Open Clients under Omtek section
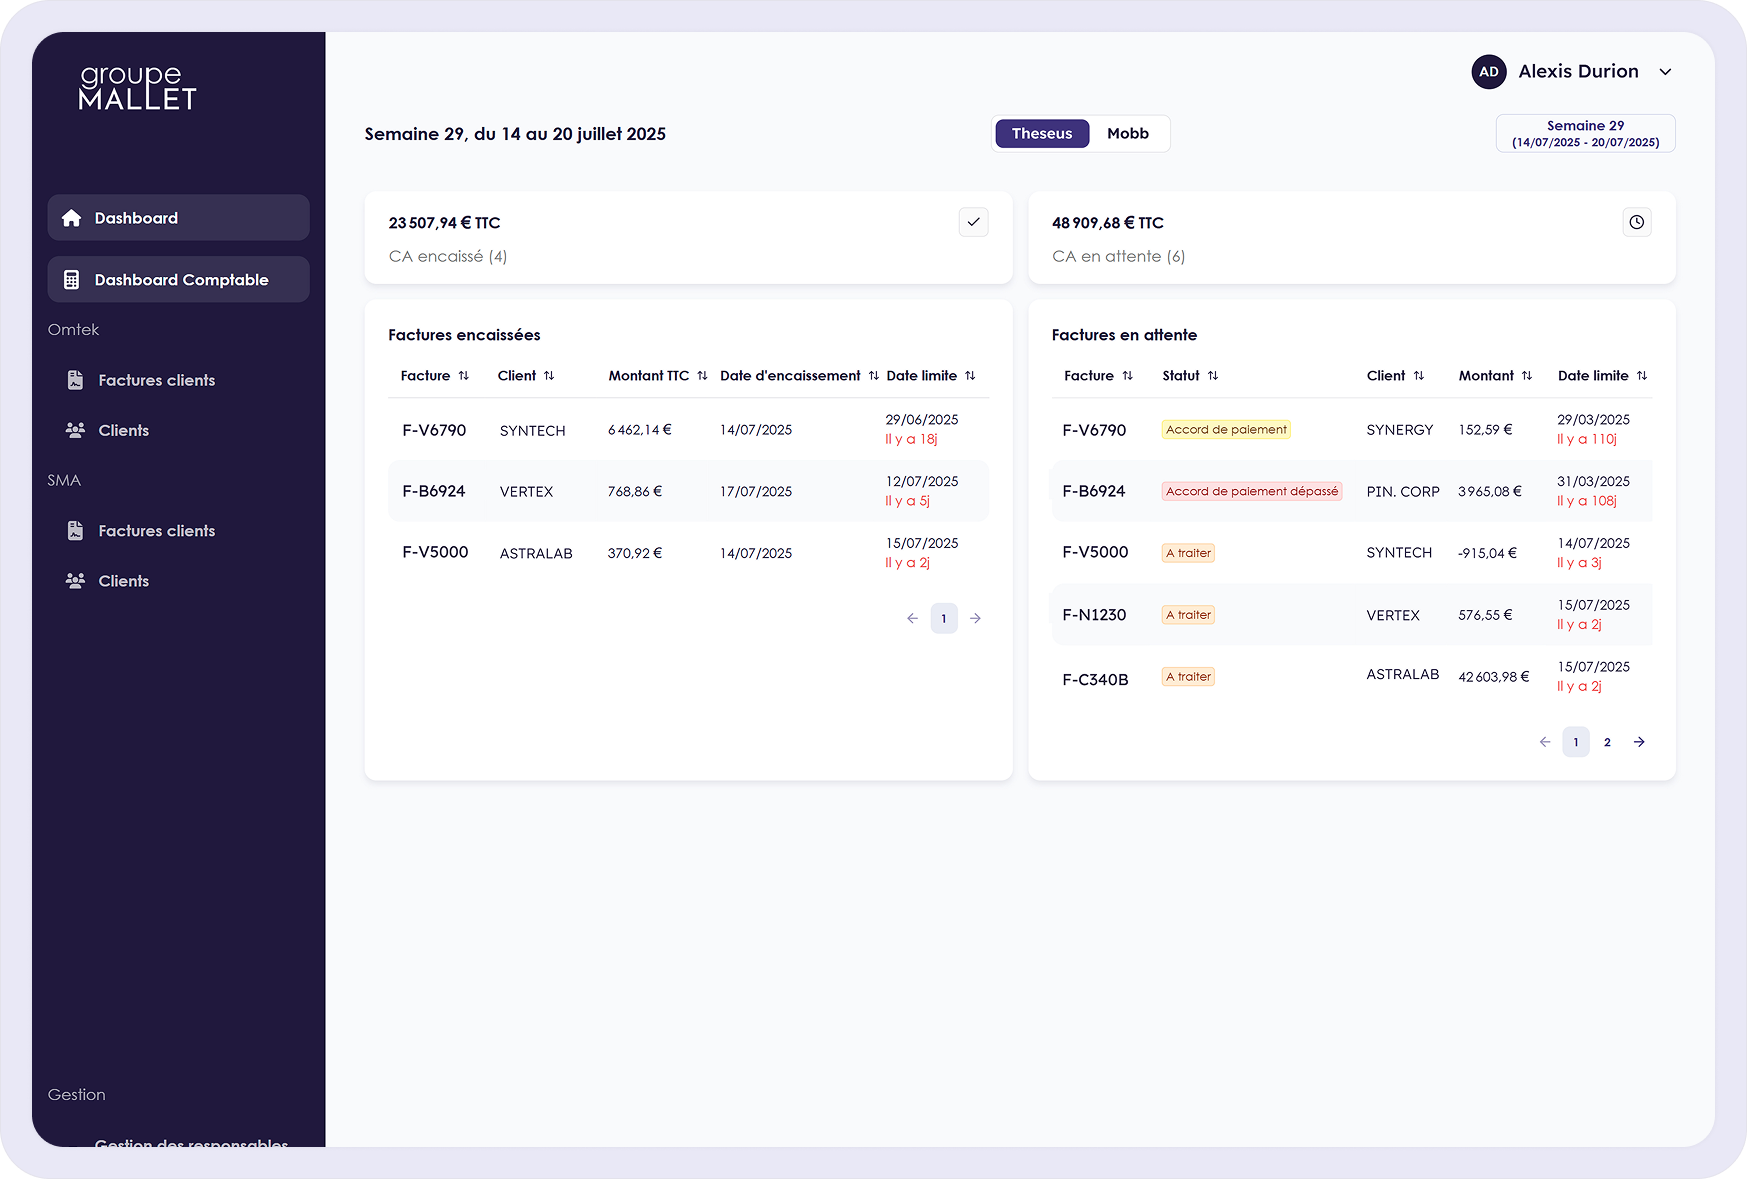This screenshot has height=1179, width=1747. (123, 430)
